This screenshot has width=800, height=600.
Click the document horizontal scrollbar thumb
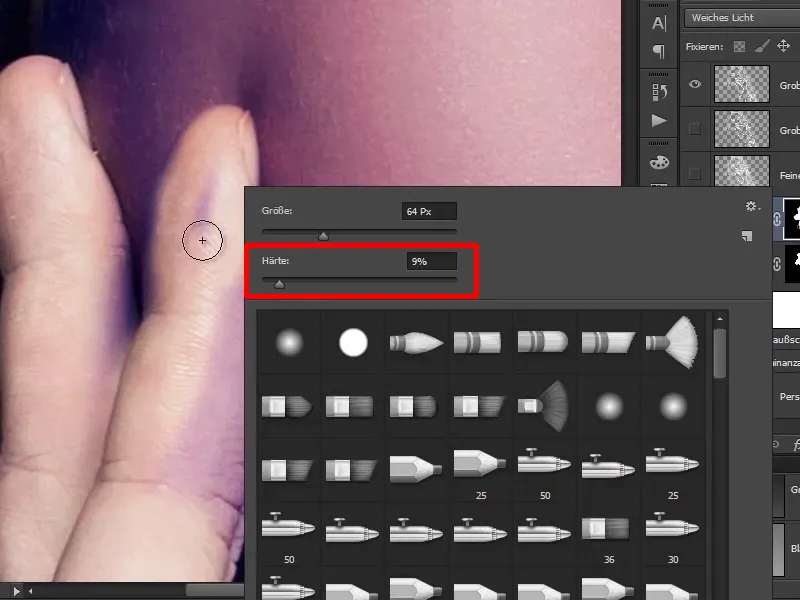click(x=214, y=590)
